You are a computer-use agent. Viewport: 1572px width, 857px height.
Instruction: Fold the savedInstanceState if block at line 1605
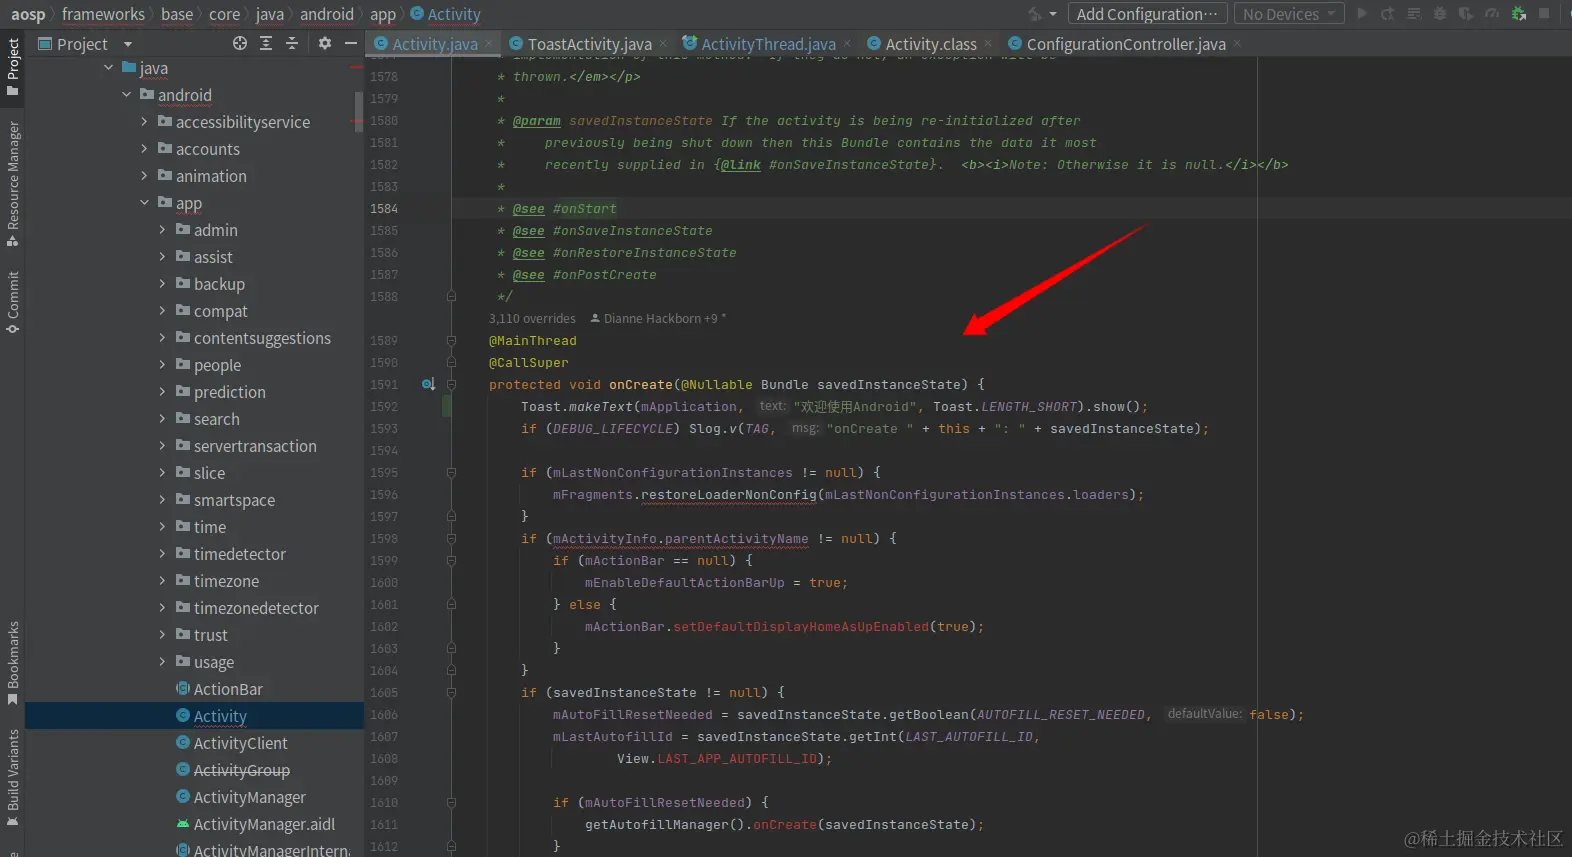click(451, 692)
